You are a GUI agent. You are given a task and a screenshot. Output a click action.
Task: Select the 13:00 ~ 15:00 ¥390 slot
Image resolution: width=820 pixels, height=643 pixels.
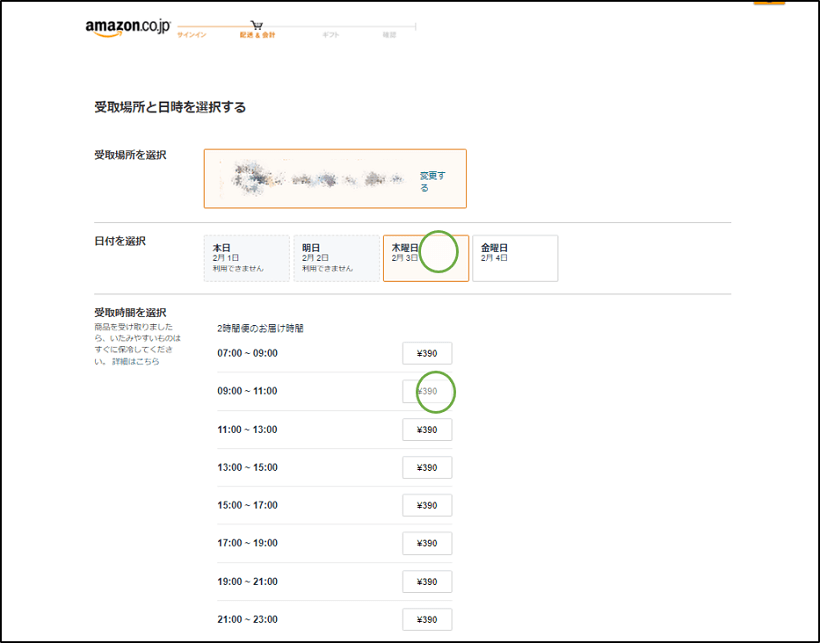pyautogui.click(x=427, y=467)
